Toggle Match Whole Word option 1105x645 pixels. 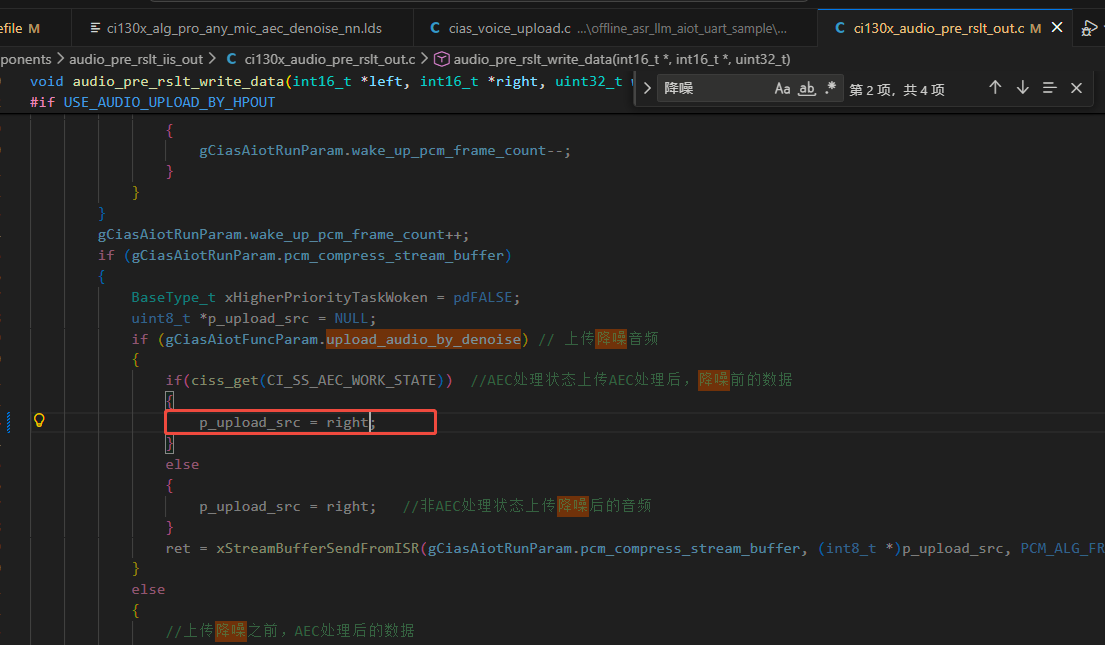(x=806, y=89)
